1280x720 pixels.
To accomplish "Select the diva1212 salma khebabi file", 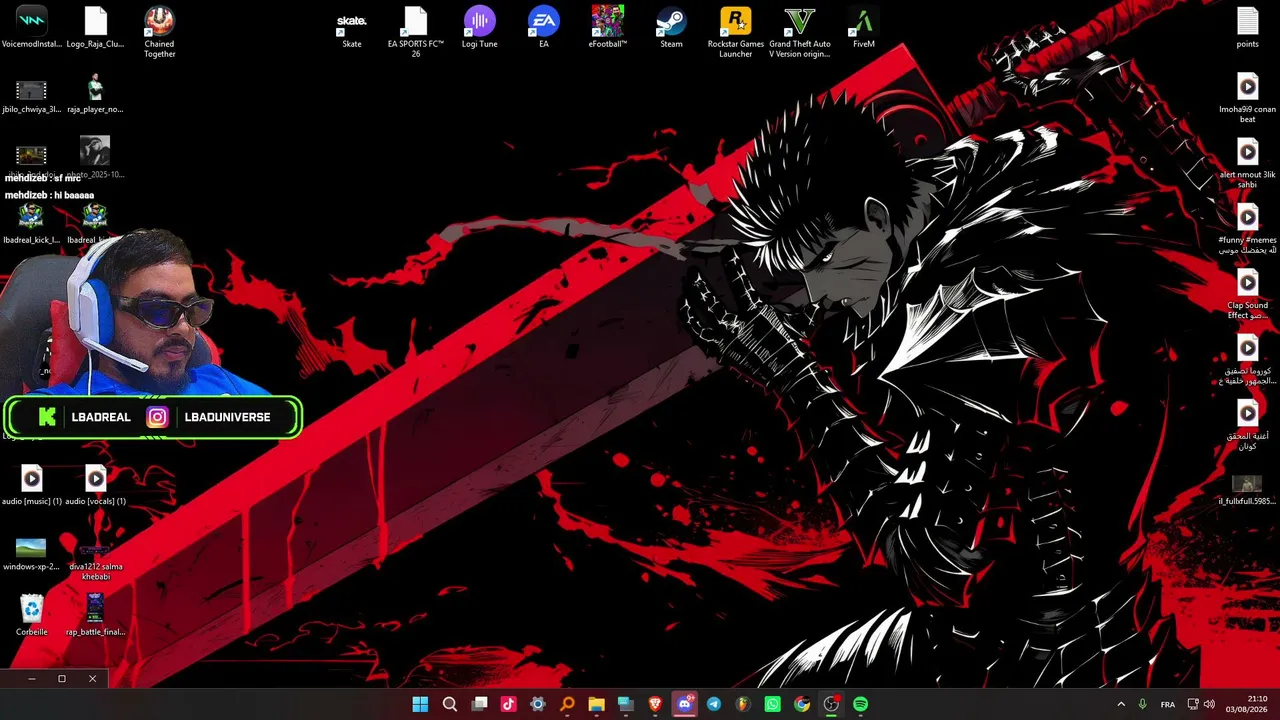I will point(95,561).
